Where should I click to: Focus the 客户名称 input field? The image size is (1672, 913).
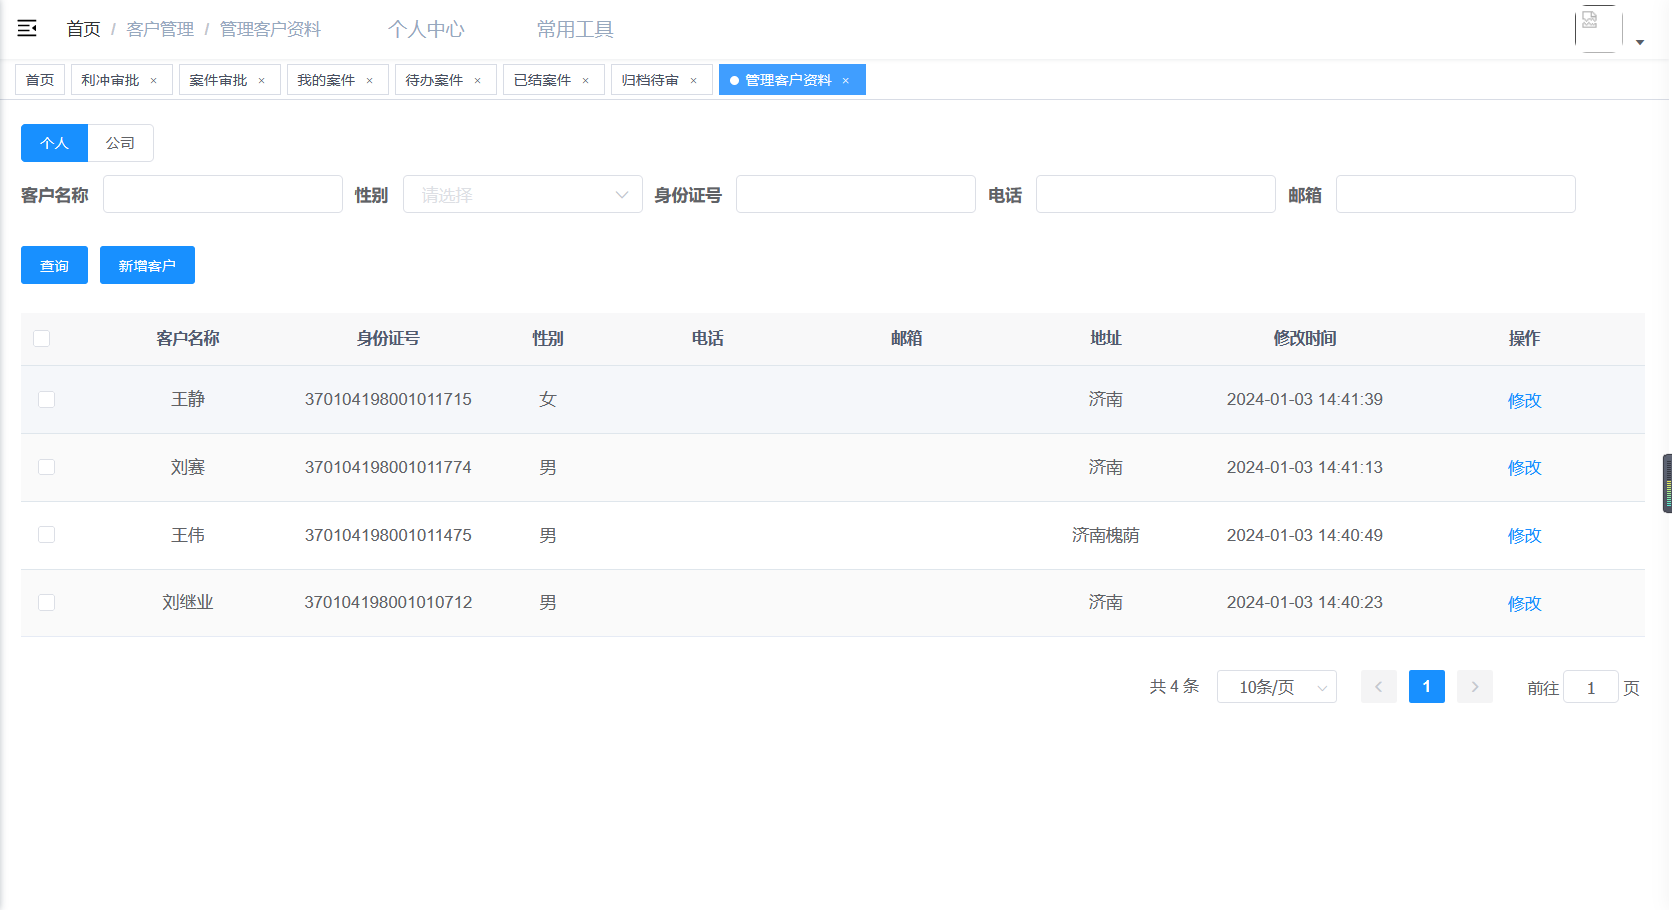tap(223, 195)
